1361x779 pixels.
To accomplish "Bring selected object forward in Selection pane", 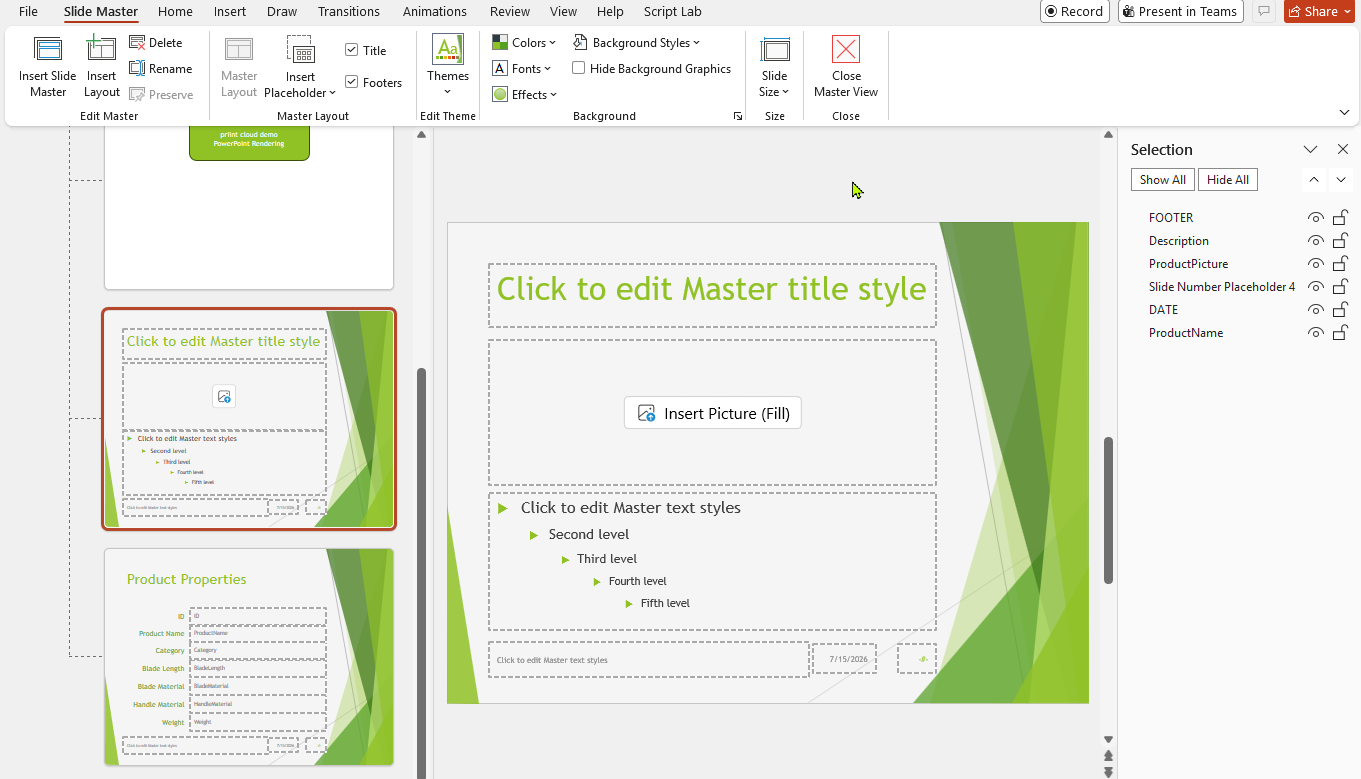I will tap(1314, 180).
